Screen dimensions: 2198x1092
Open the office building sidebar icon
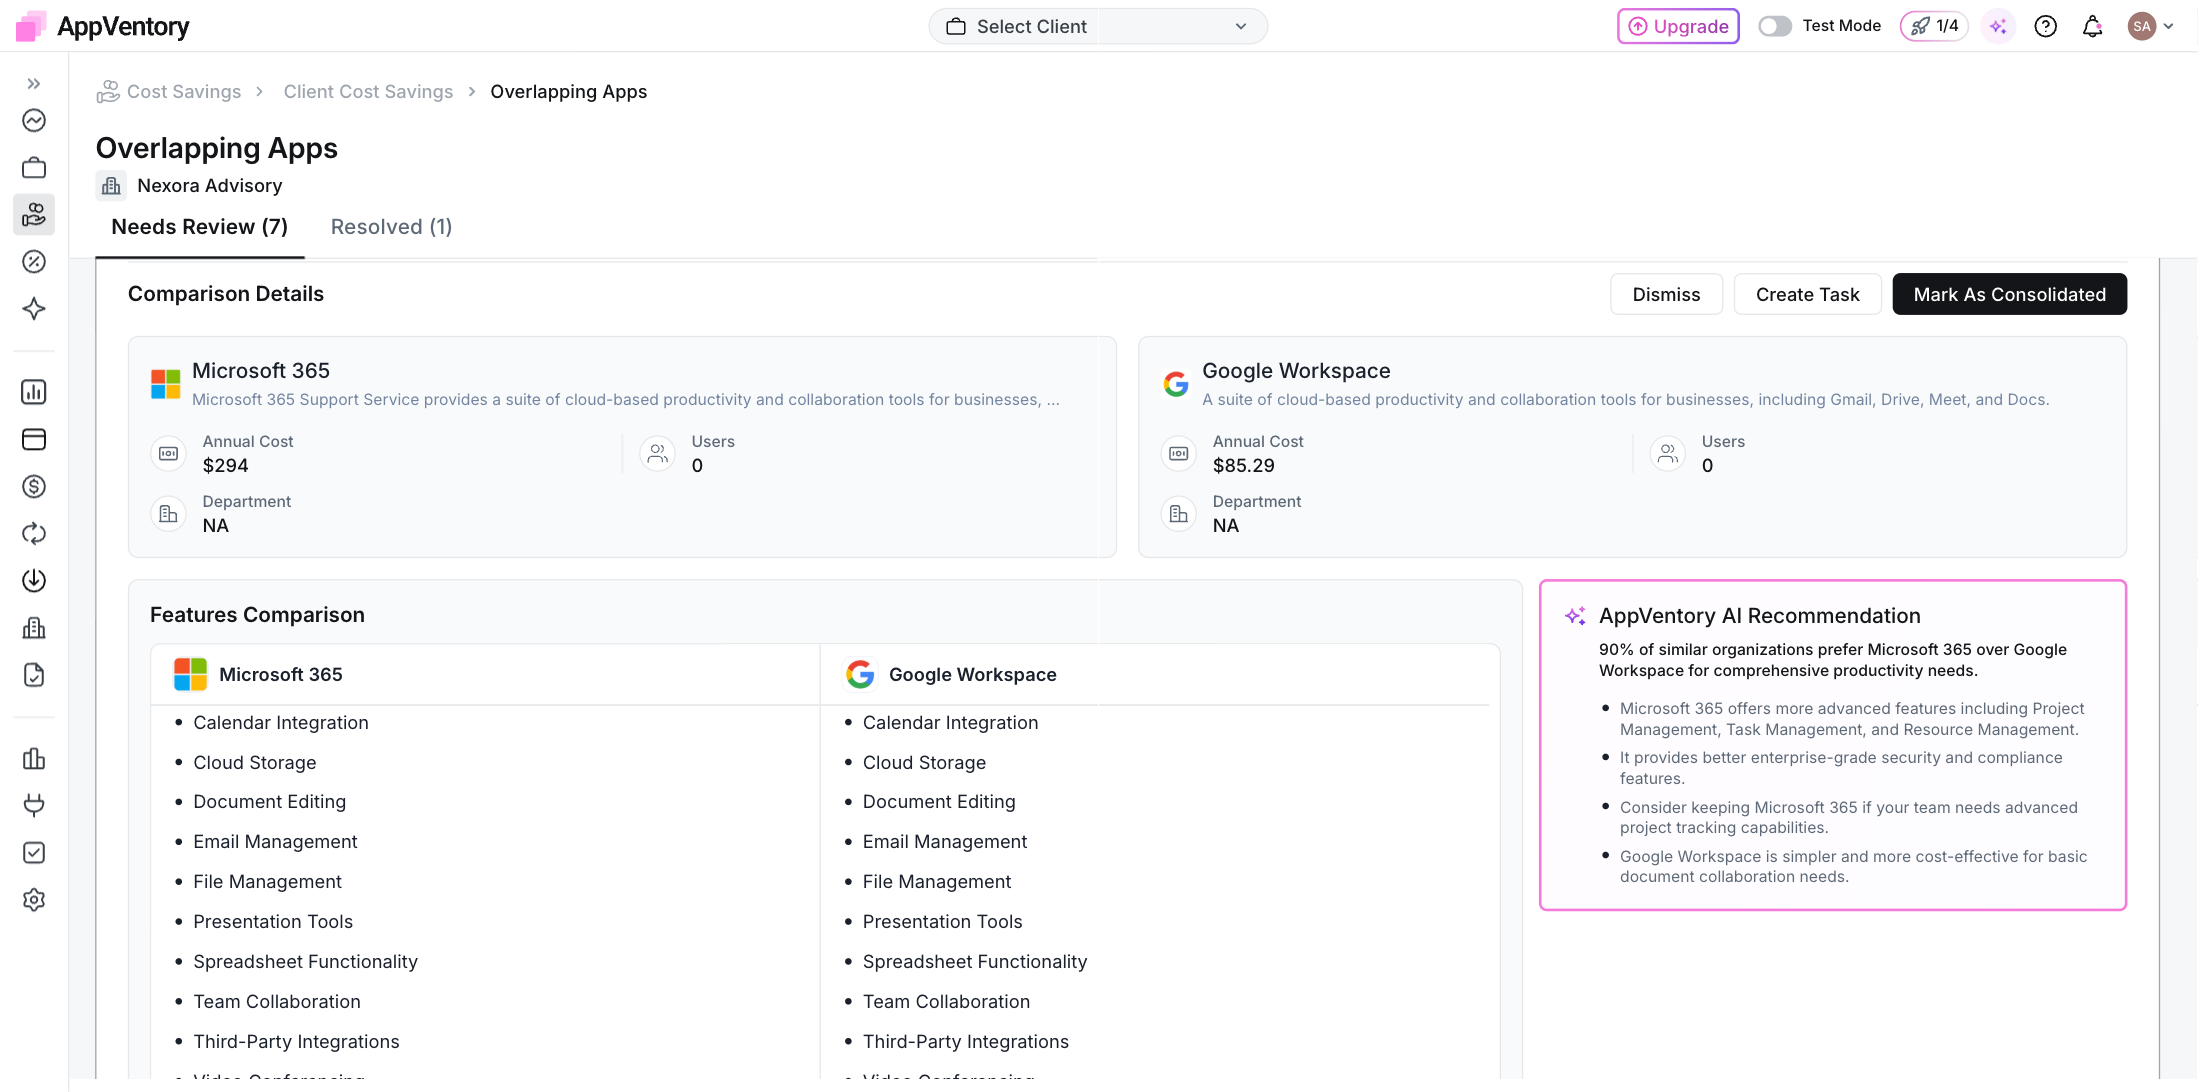coord(34,628)
